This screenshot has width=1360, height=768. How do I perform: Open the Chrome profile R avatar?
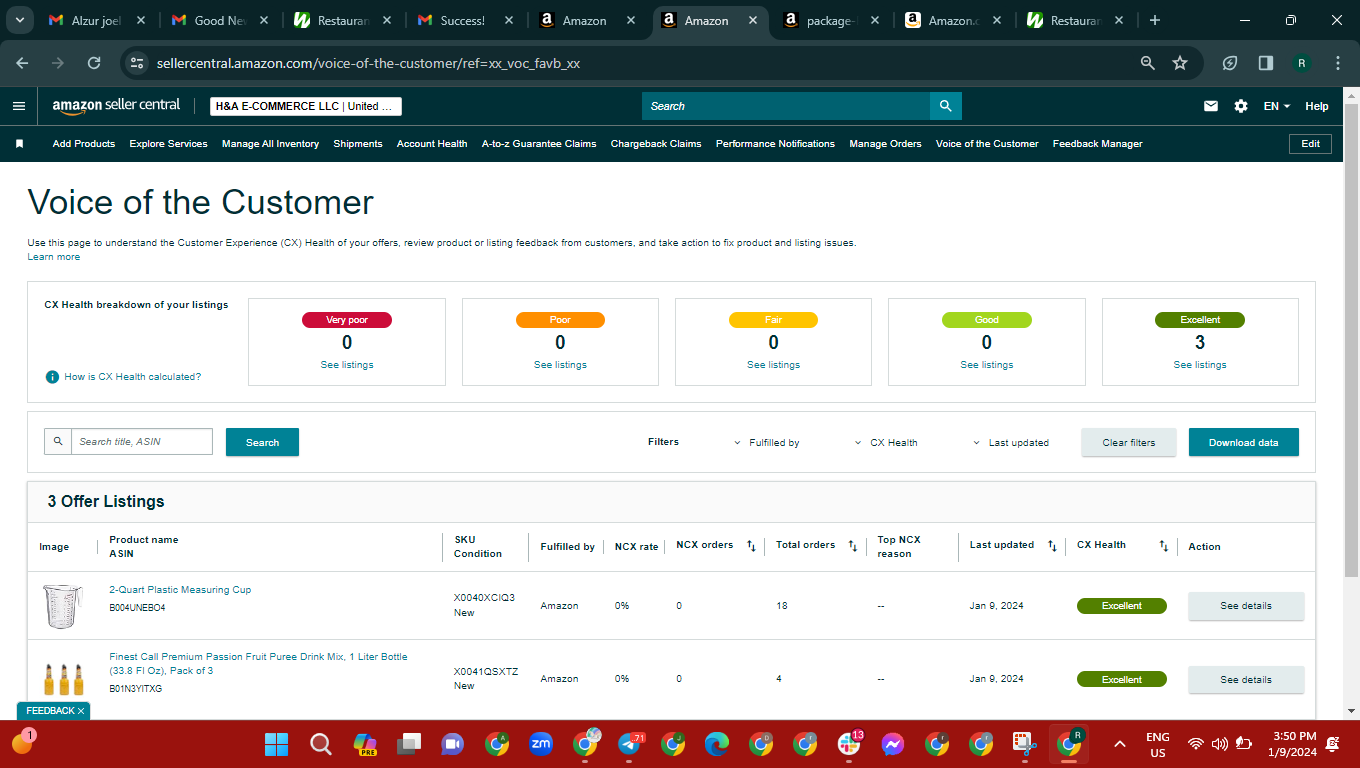tap(1302, 63)
